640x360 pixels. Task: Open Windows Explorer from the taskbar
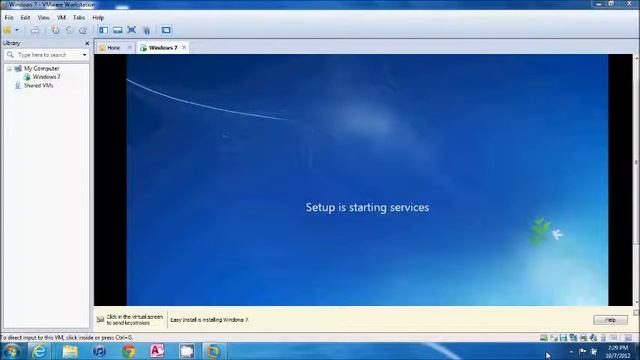coord(70,351)
